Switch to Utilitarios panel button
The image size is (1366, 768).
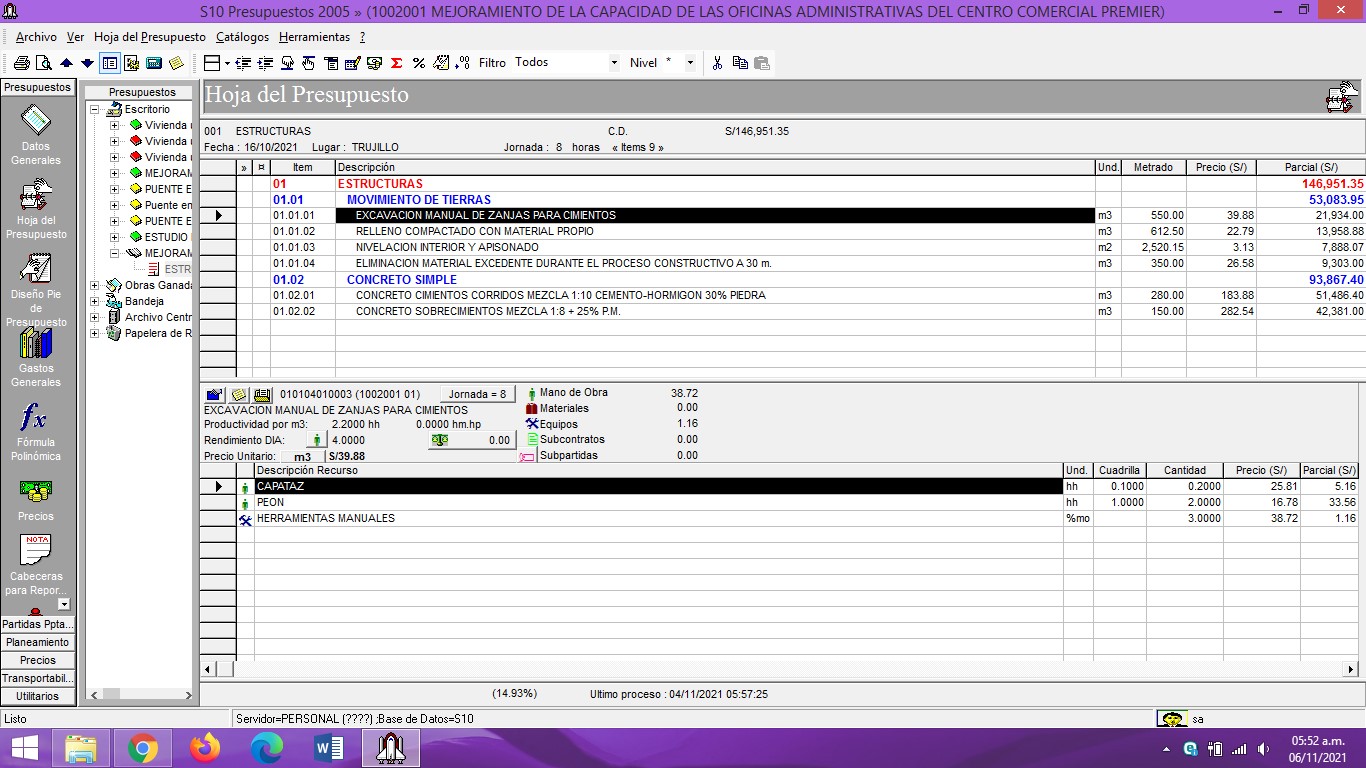(38, 696)
